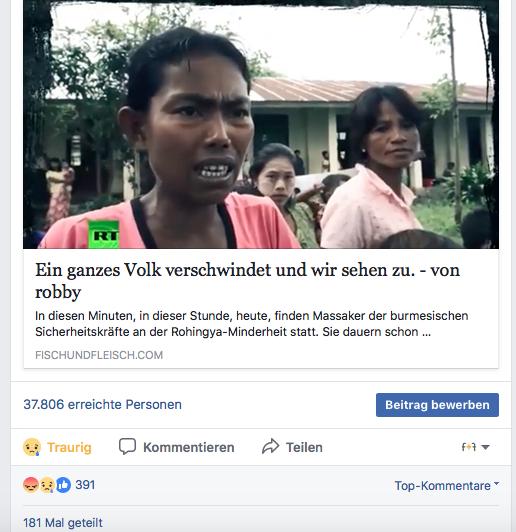Click the small profile avatar icon near Teilen

point(469,447)
